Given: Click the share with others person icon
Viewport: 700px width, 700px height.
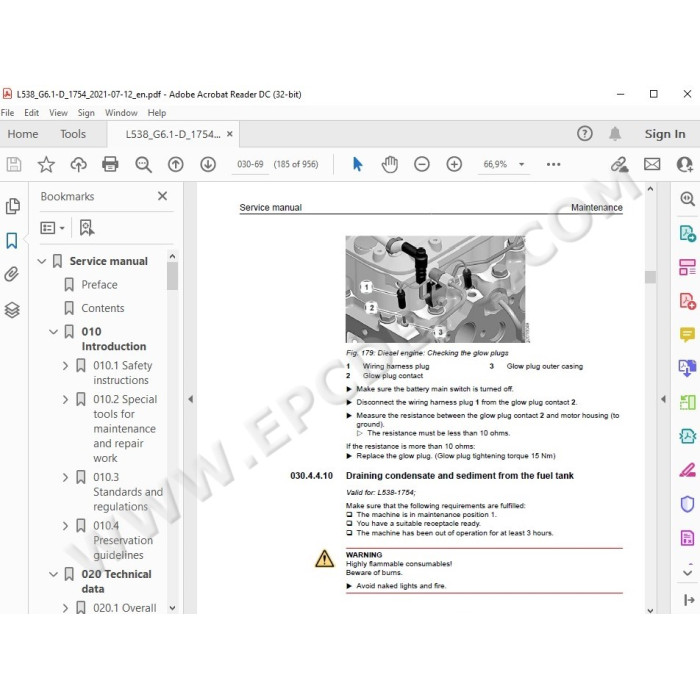Looking at the screenshot, I should coord(685,164).
